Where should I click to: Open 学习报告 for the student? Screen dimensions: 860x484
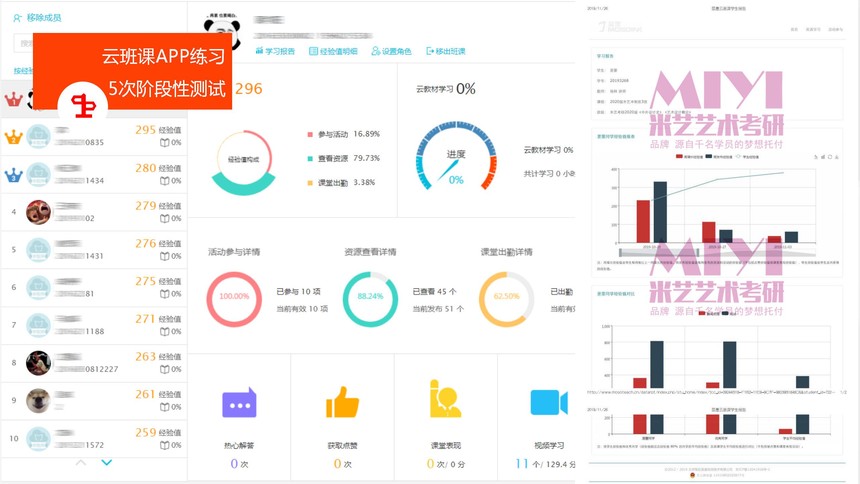coord(280,51)
